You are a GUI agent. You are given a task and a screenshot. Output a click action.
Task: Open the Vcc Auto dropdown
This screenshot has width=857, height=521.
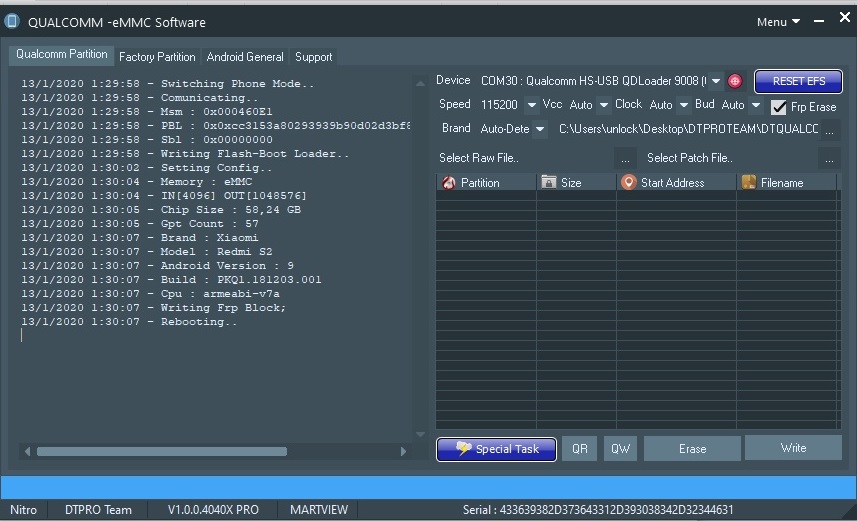pyautogui.click(x=603, y=104)
